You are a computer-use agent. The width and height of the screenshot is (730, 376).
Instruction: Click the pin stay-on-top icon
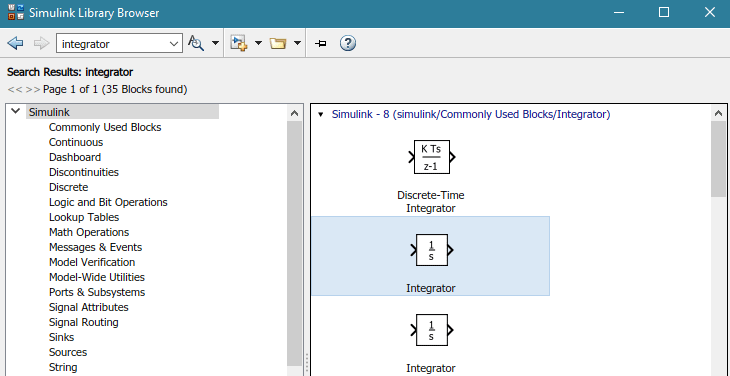click(320, 44)
